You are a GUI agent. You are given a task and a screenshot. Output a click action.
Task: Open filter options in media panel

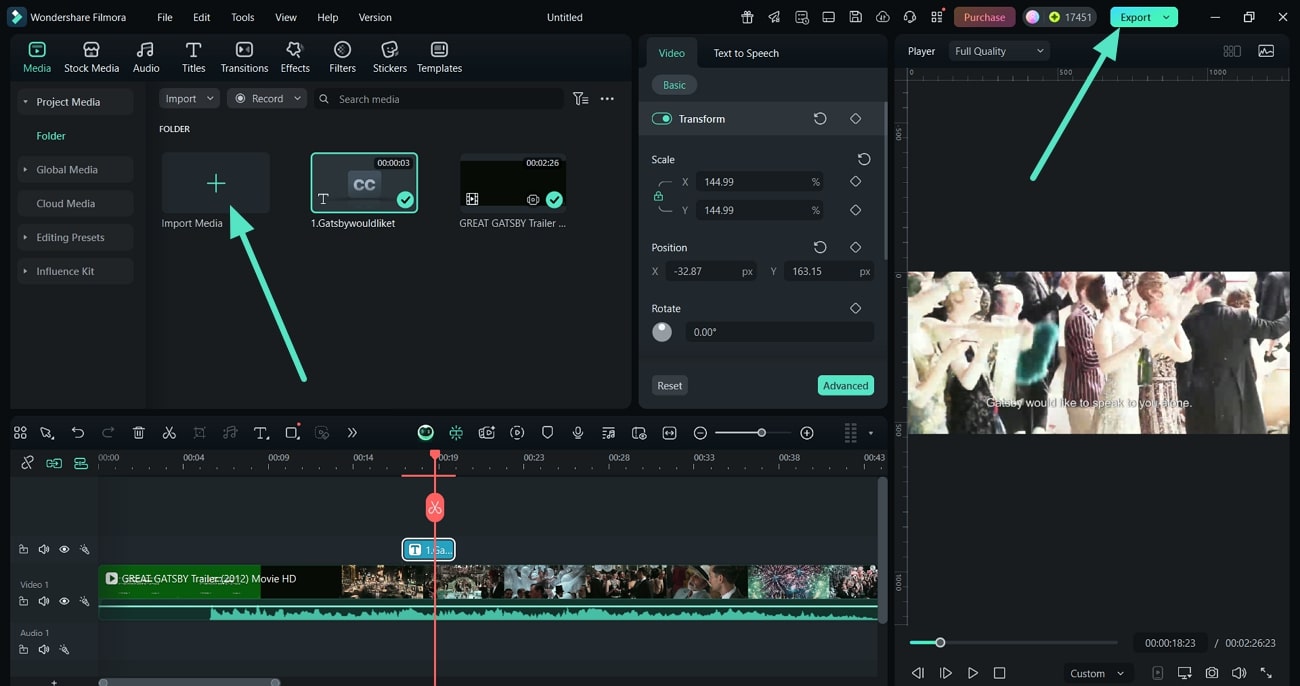580,99
